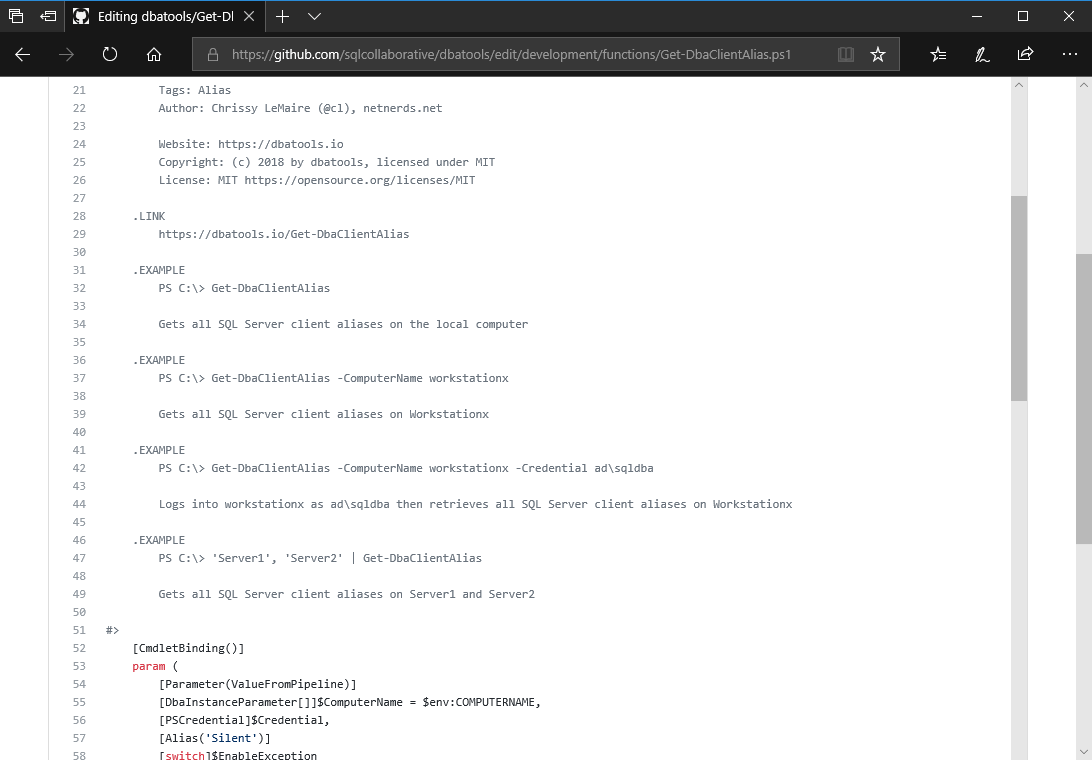Click the github.com URL address bar
The height and width of the screenshot is (760, 1092).
pyautogui.click(x=510, y=55)
